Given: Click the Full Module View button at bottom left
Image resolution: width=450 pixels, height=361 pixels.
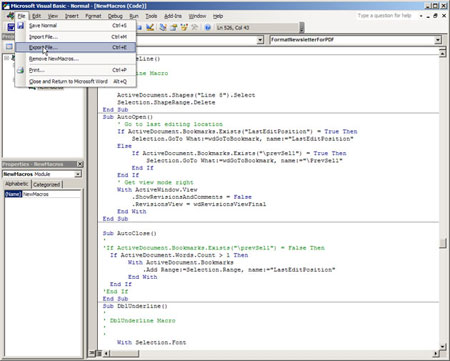Looking at the screenshot, I should tap(99, 353).
